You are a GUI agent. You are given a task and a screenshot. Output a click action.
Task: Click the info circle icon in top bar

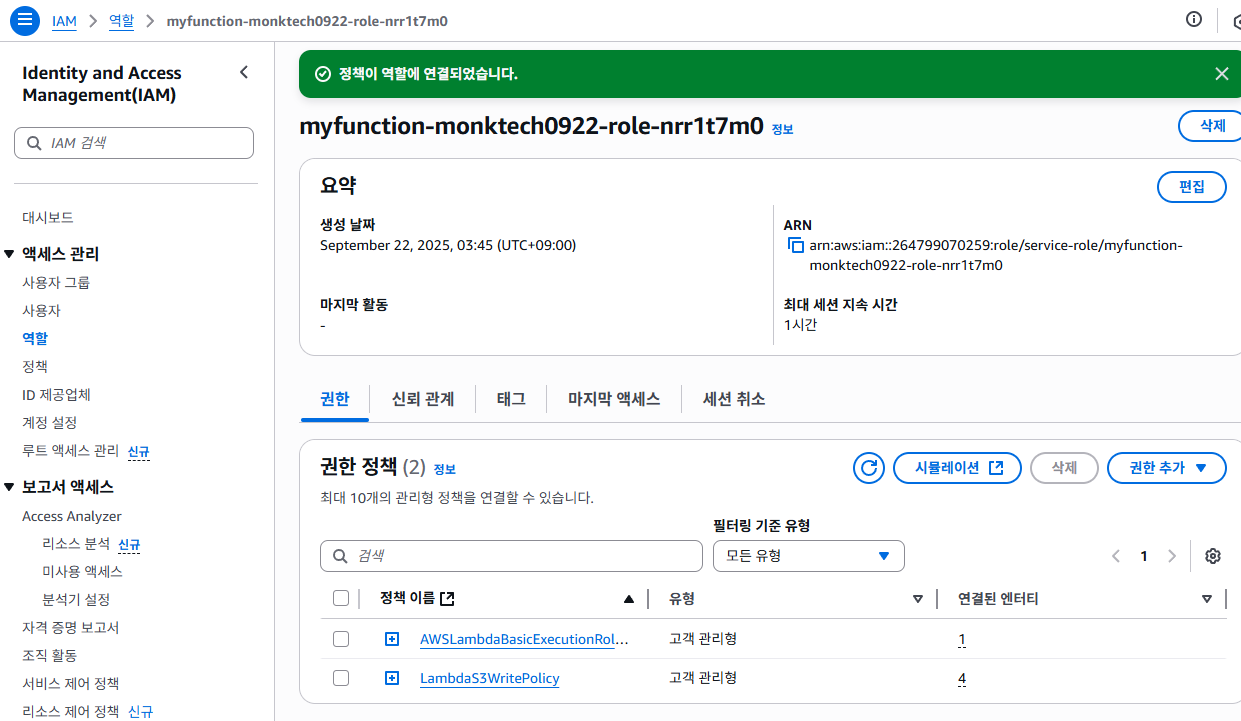[1194, 20]
